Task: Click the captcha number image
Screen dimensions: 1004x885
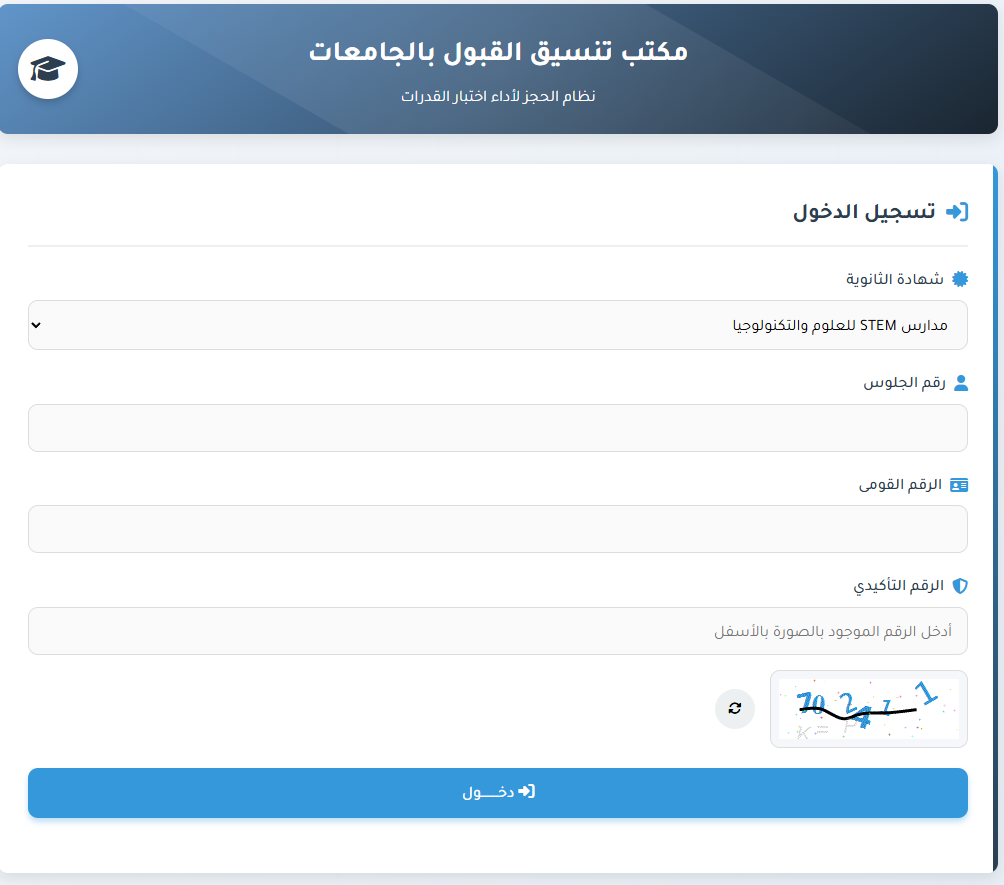Action: pos(868,708)
